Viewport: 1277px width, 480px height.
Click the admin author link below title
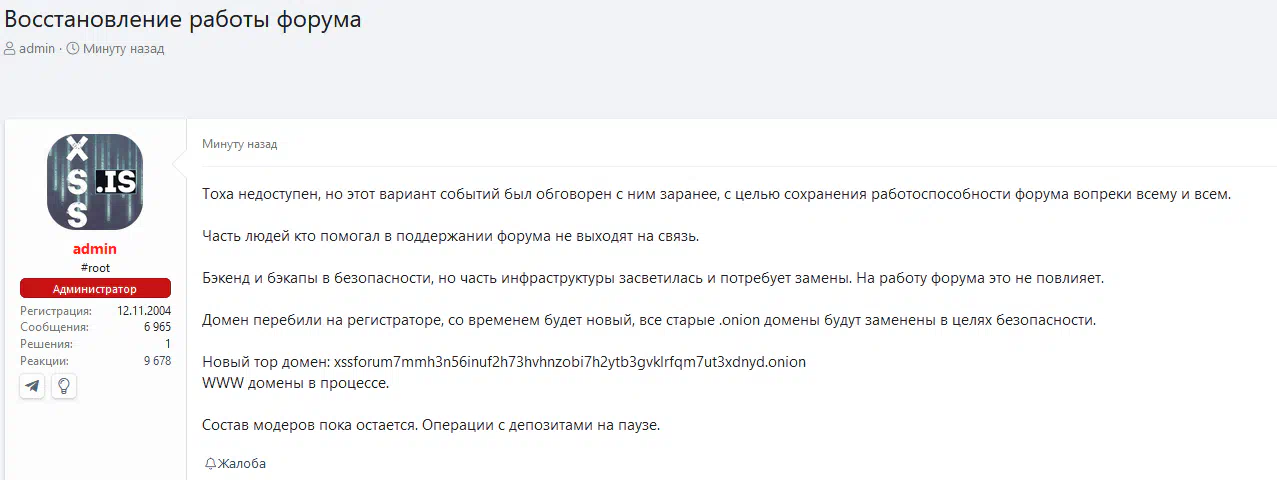[37, 48]
